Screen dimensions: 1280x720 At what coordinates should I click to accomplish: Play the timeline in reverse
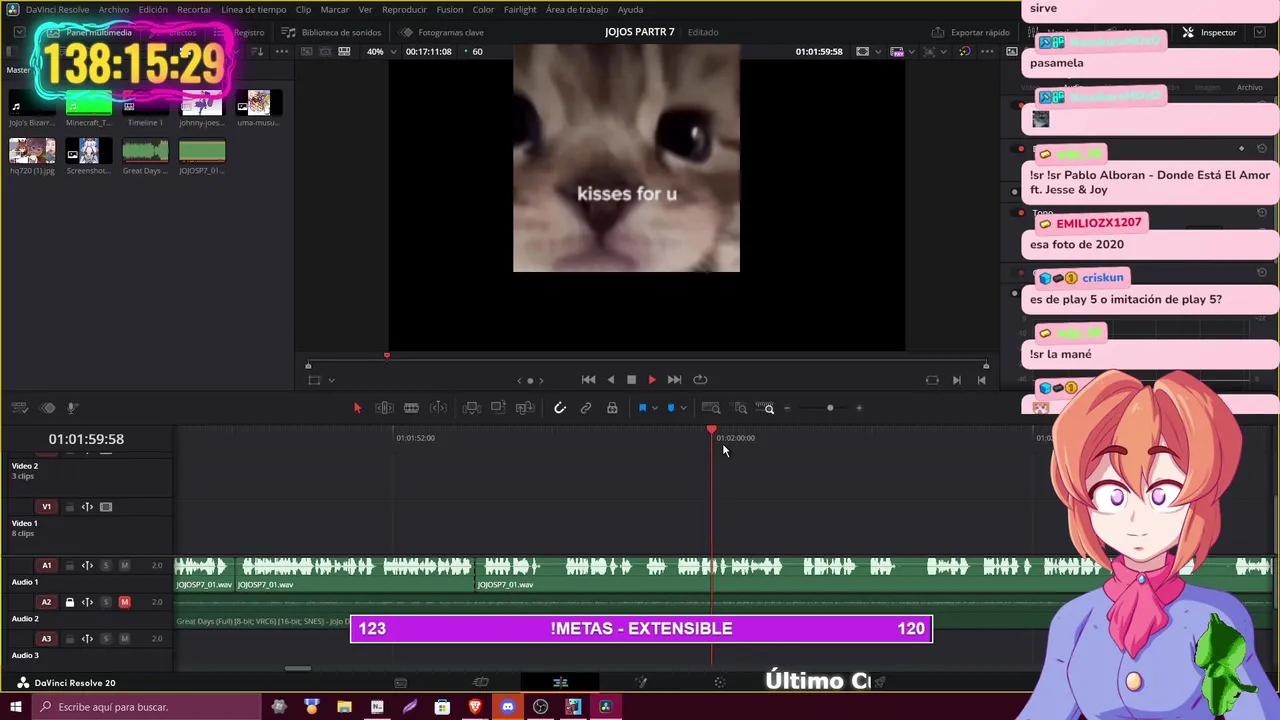tap(611, 380)
